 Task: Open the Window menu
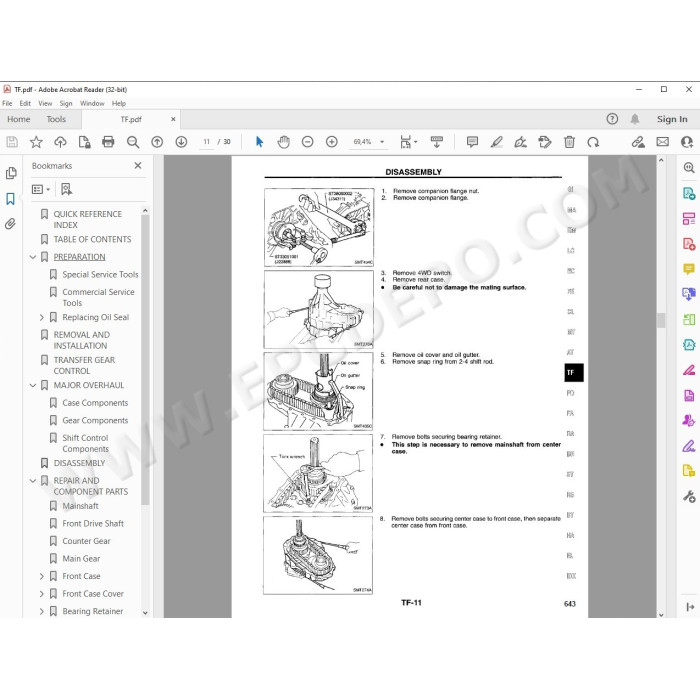92,104
